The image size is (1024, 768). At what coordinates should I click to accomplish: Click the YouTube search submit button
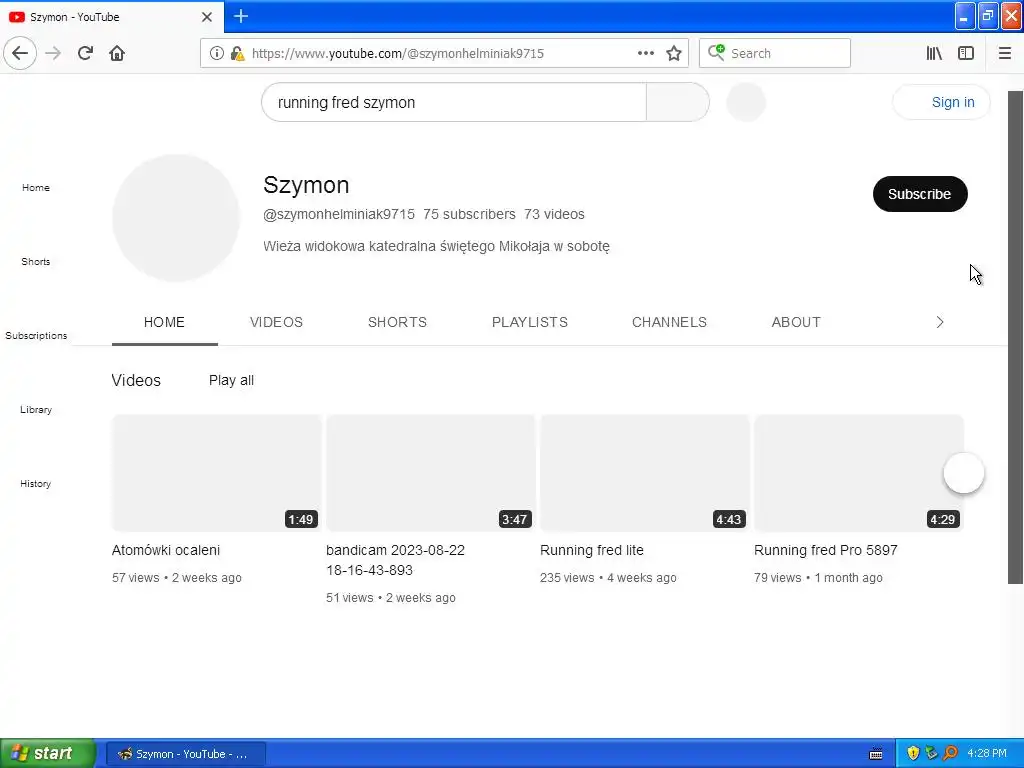pyautogui.click(x=677, y=102)
